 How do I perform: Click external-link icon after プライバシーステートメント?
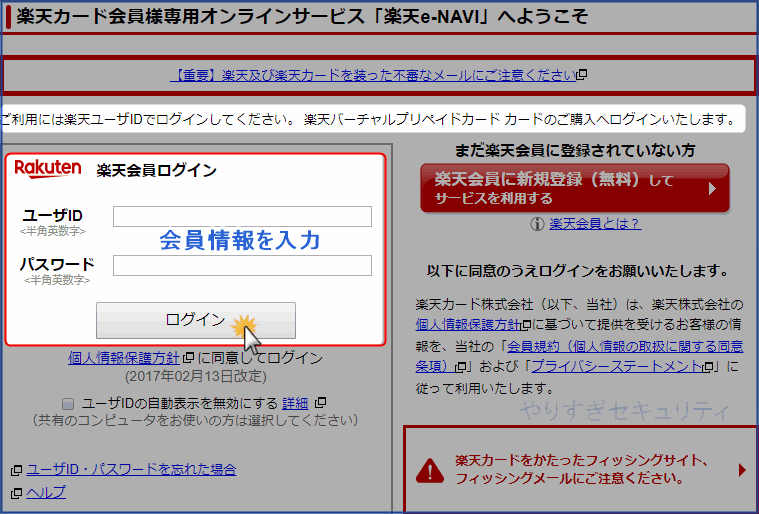(x=708, y=367)
